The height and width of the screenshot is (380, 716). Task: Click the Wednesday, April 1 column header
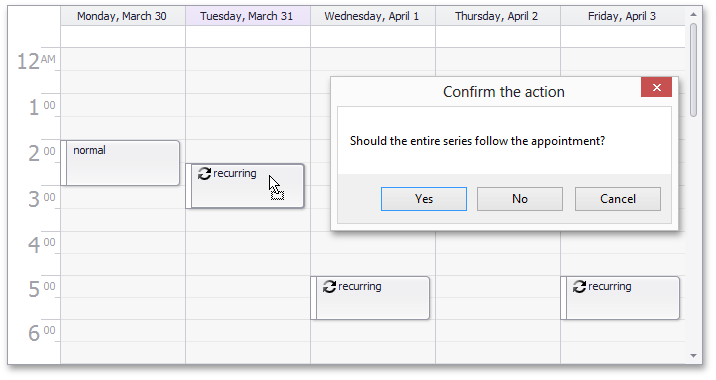click(x=373, y=16)
